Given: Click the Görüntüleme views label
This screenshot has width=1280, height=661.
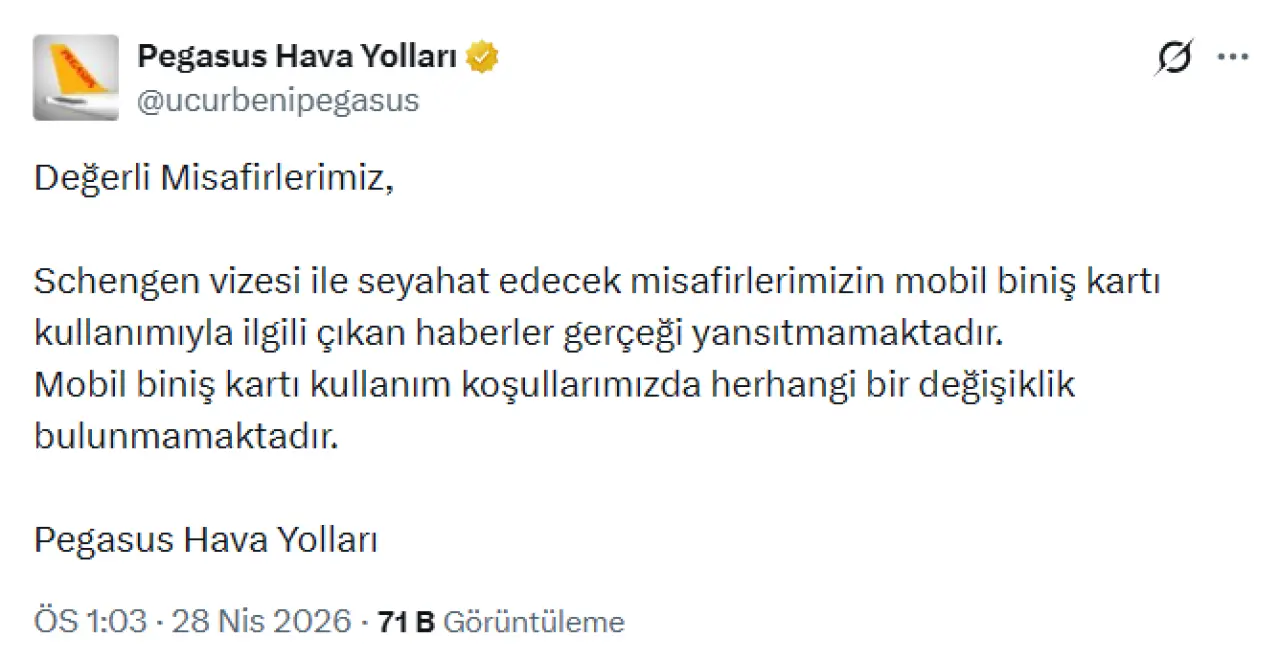Looking at the screenshot, I should coord(533,622).
